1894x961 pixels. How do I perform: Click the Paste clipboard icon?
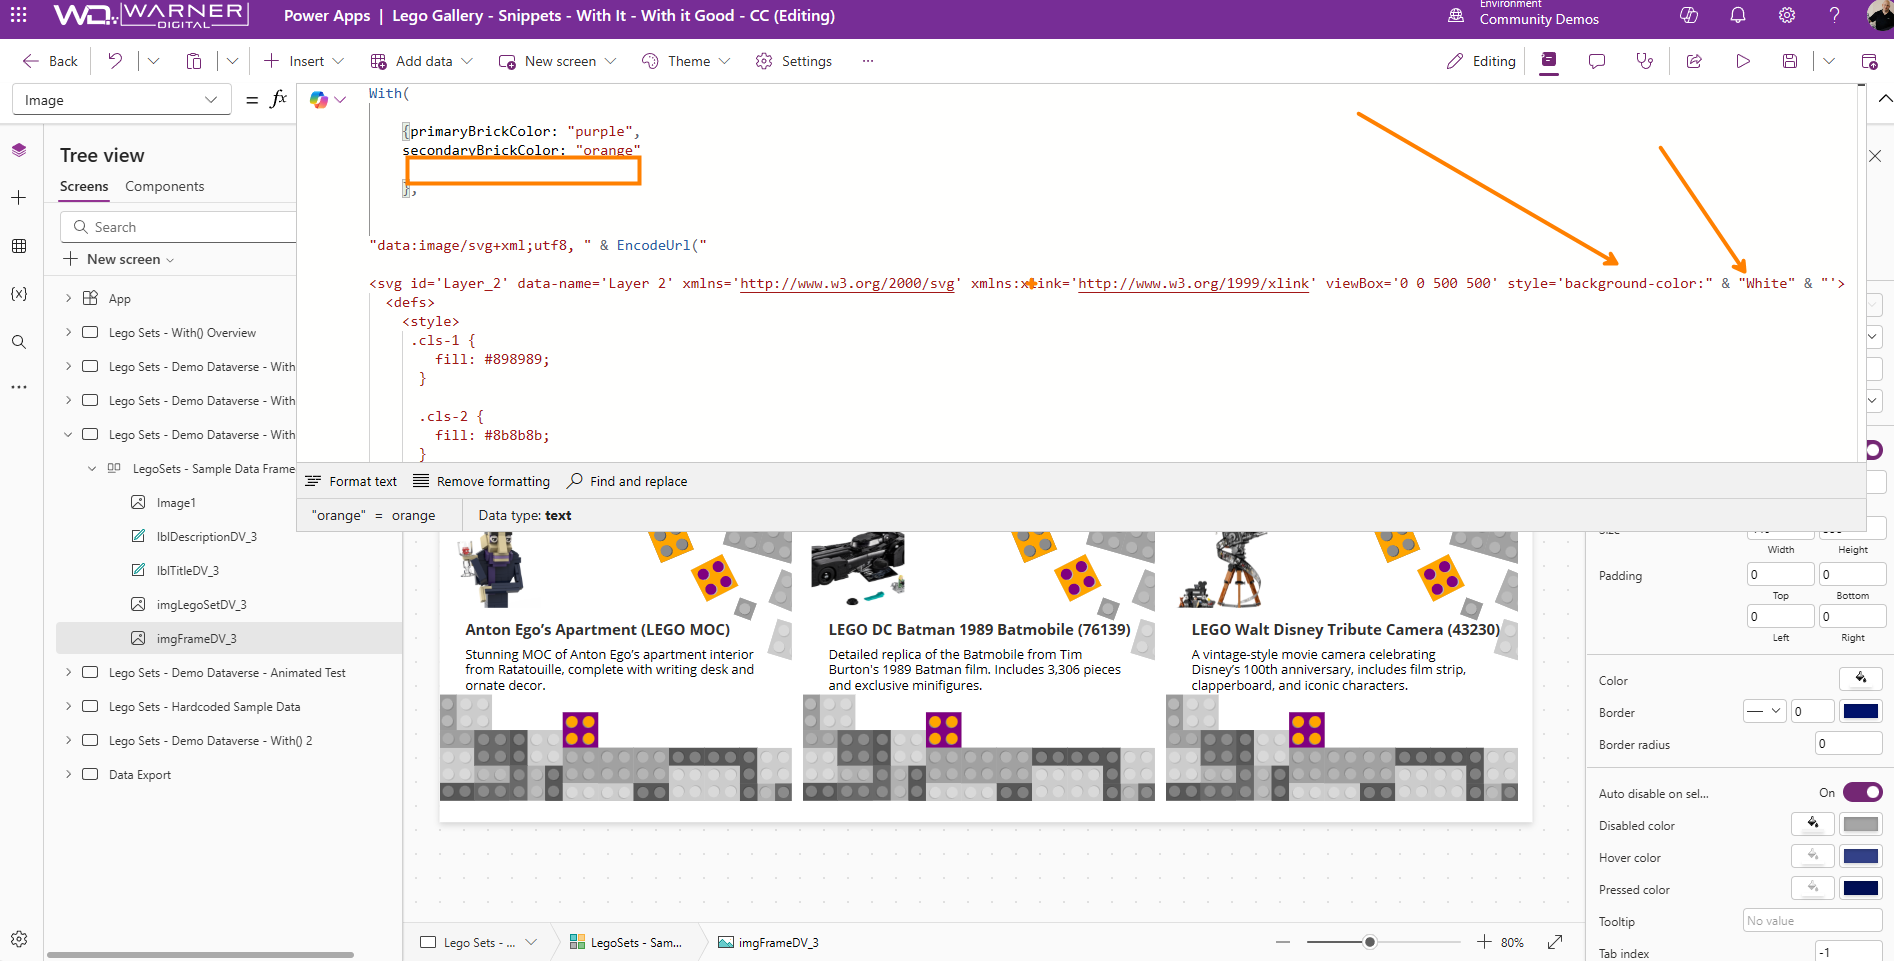click(x=194, y=61)
